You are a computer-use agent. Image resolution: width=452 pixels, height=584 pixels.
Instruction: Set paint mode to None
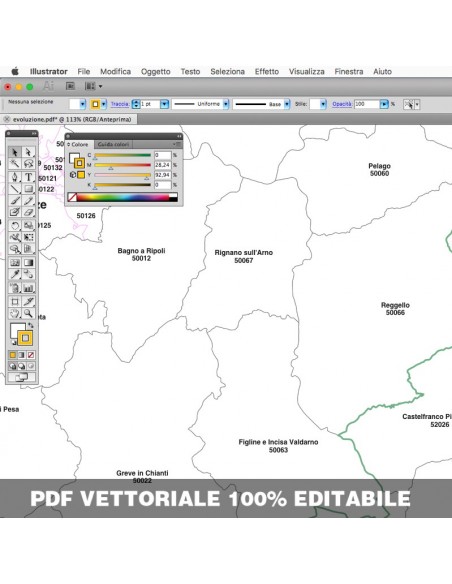click(x=31, y=355)
